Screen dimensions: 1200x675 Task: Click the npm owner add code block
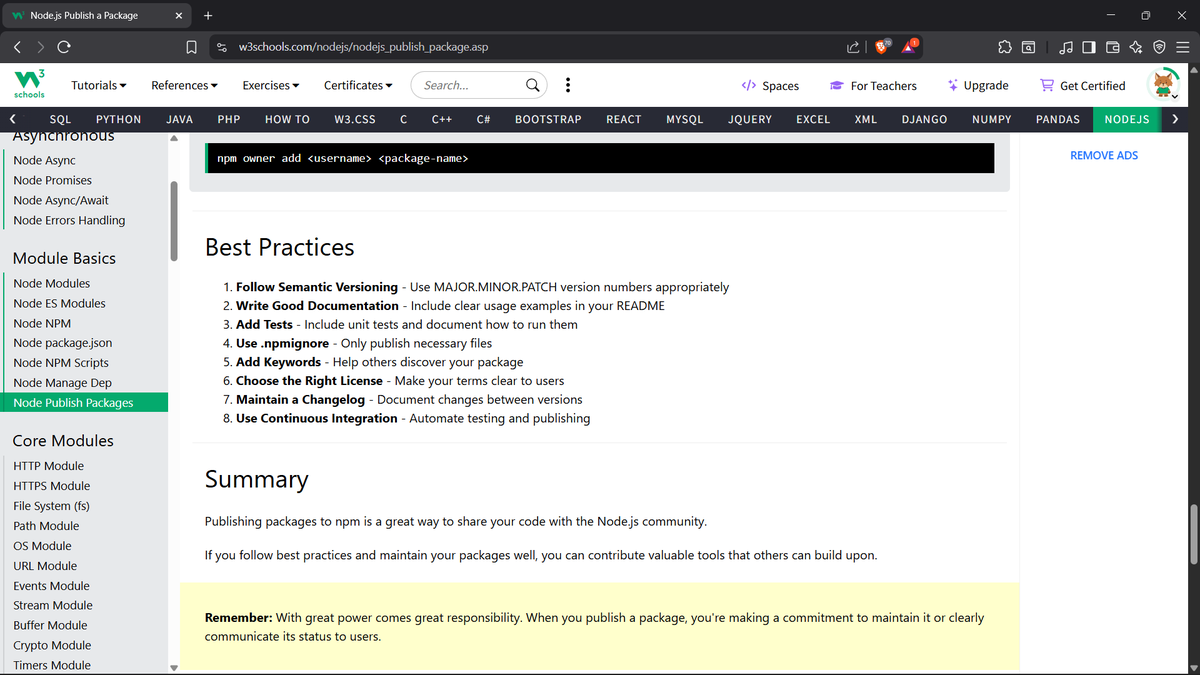click(600, 158)
